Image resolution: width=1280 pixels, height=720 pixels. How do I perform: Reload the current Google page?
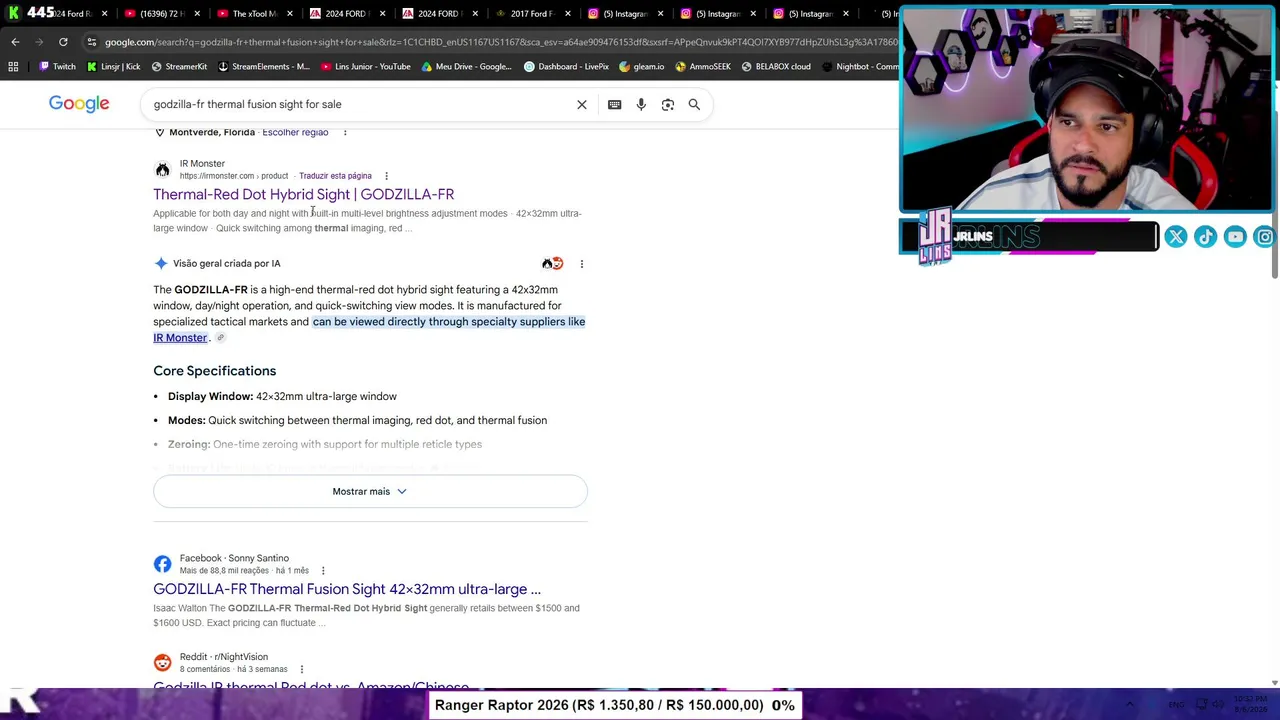coord(63,42)
